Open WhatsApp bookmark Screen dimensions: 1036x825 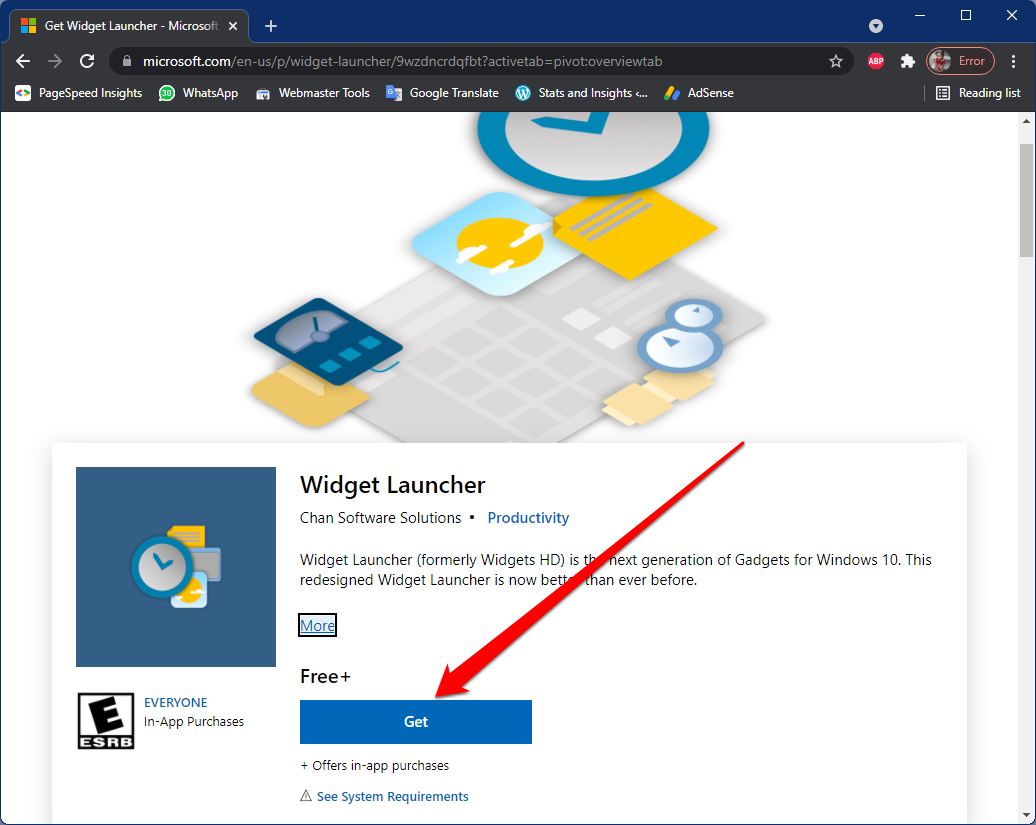(x=198, y=93)
